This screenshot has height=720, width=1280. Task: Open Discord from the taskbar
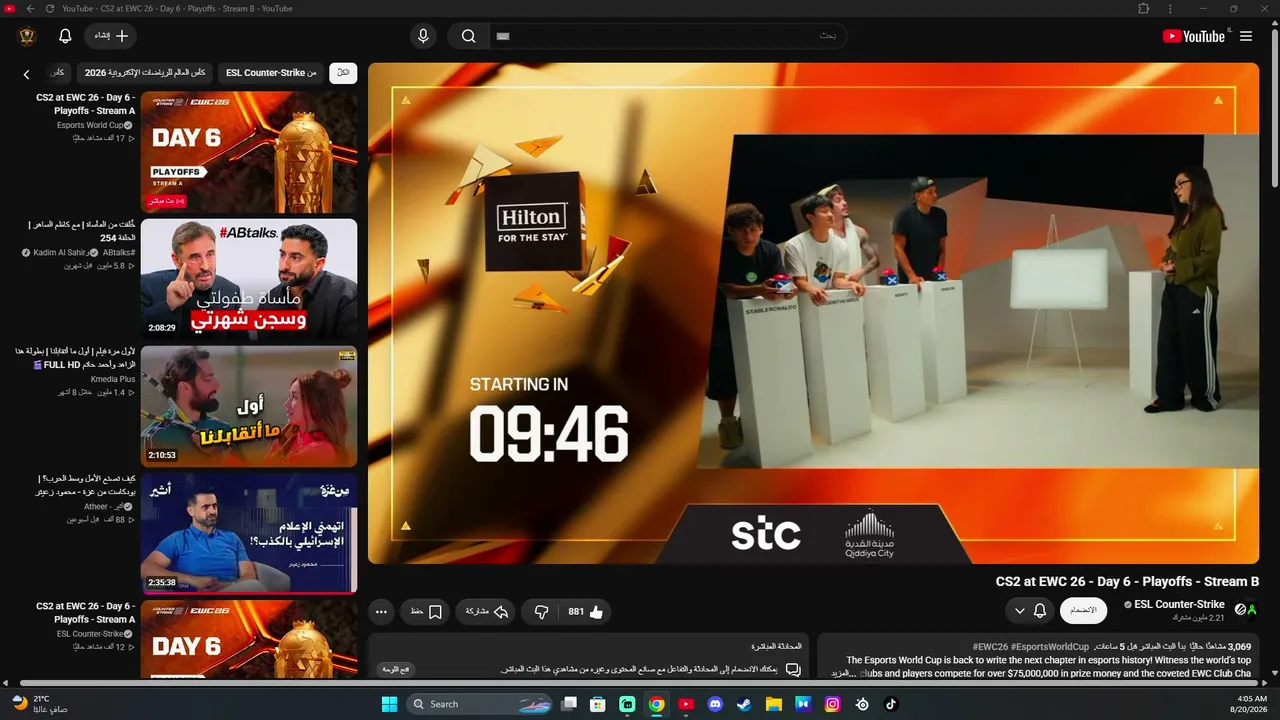pyautogui.click(x=715, y=704)
